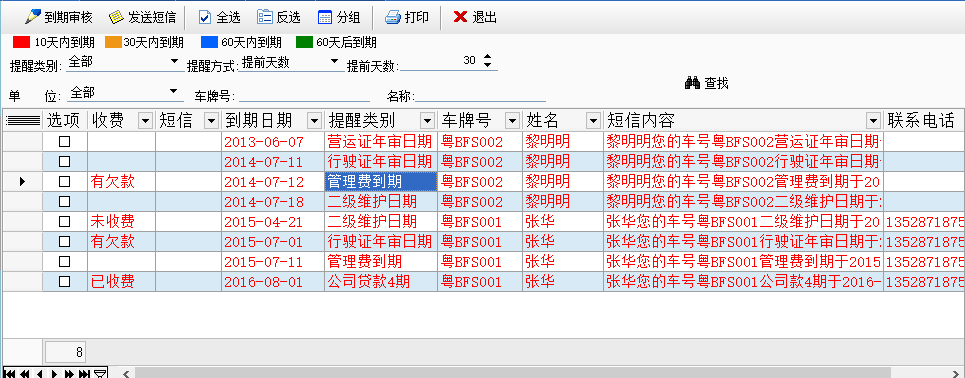Open filter dropdown on 车牌号 column header
Image resolution: width=965 pixels, height=378 pixels.
[x=512, y=120]
